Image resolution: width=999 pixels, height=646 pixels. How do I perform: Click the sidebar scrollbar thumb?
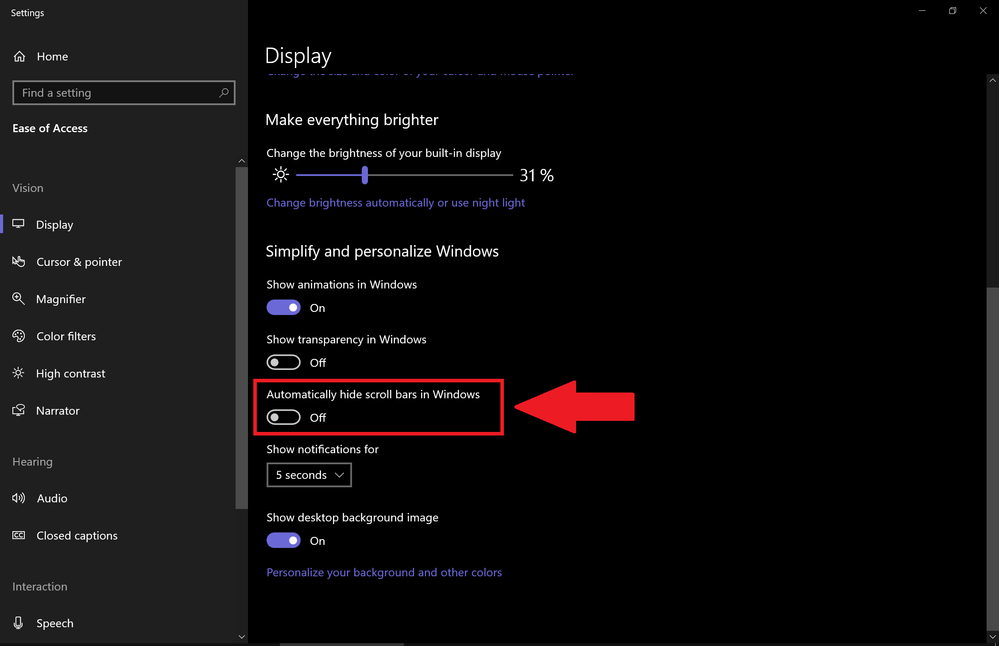(241, 338)
